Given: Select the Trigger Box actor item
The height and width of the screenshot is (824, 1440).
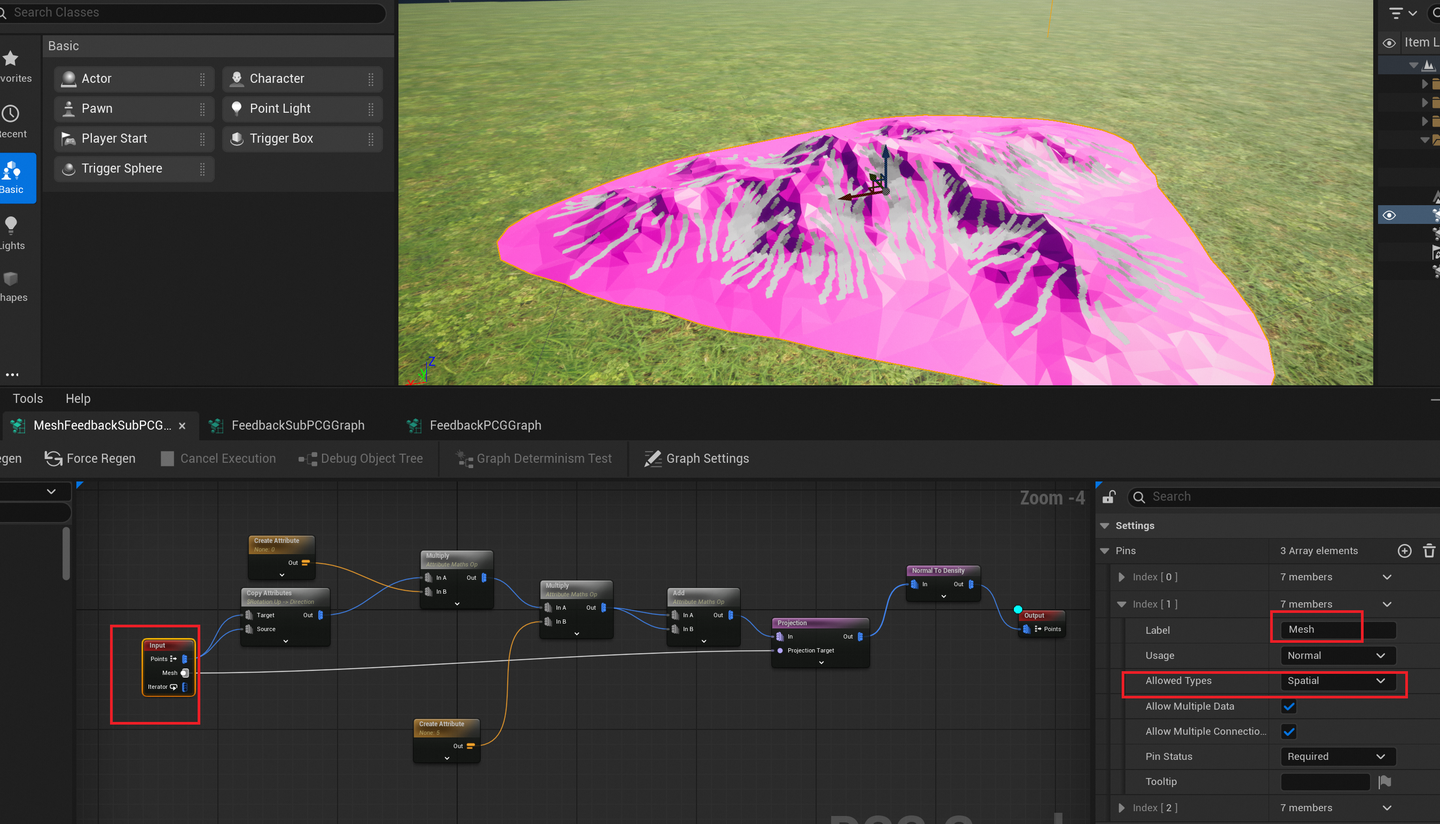Looking at the screenshot, I should pos(302,139).
